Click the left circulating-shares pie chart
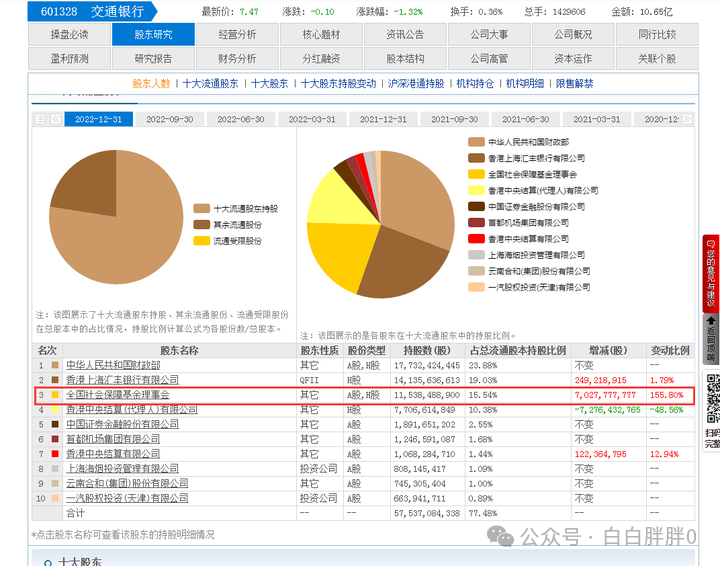720x566 pixels. pyautogui.click(x=116, y=217)
